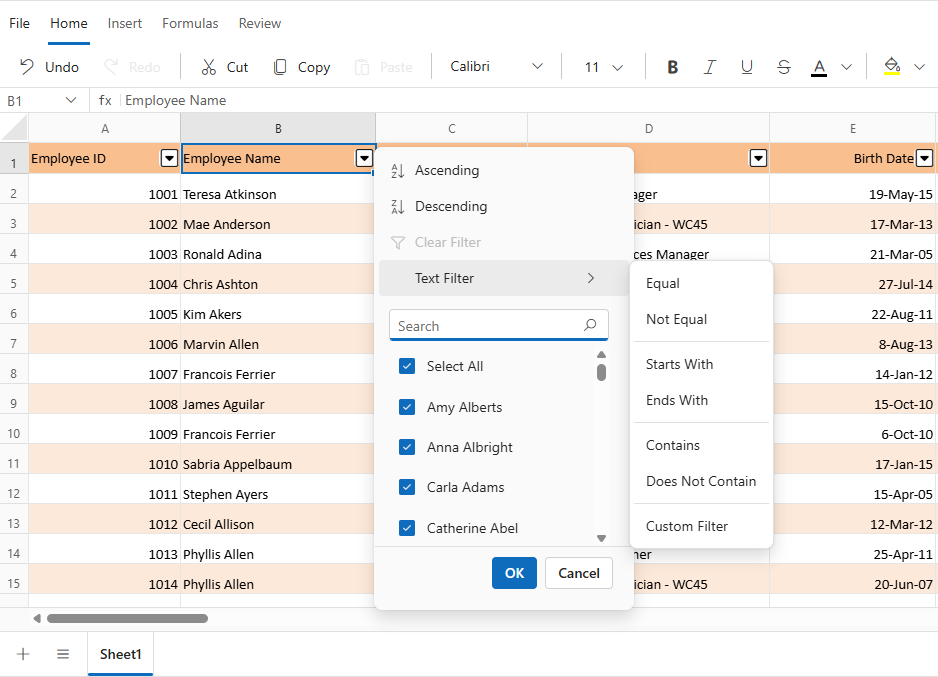Click the fx insert function icon
This screenshot has height=677, width=938.
point(105,100)
